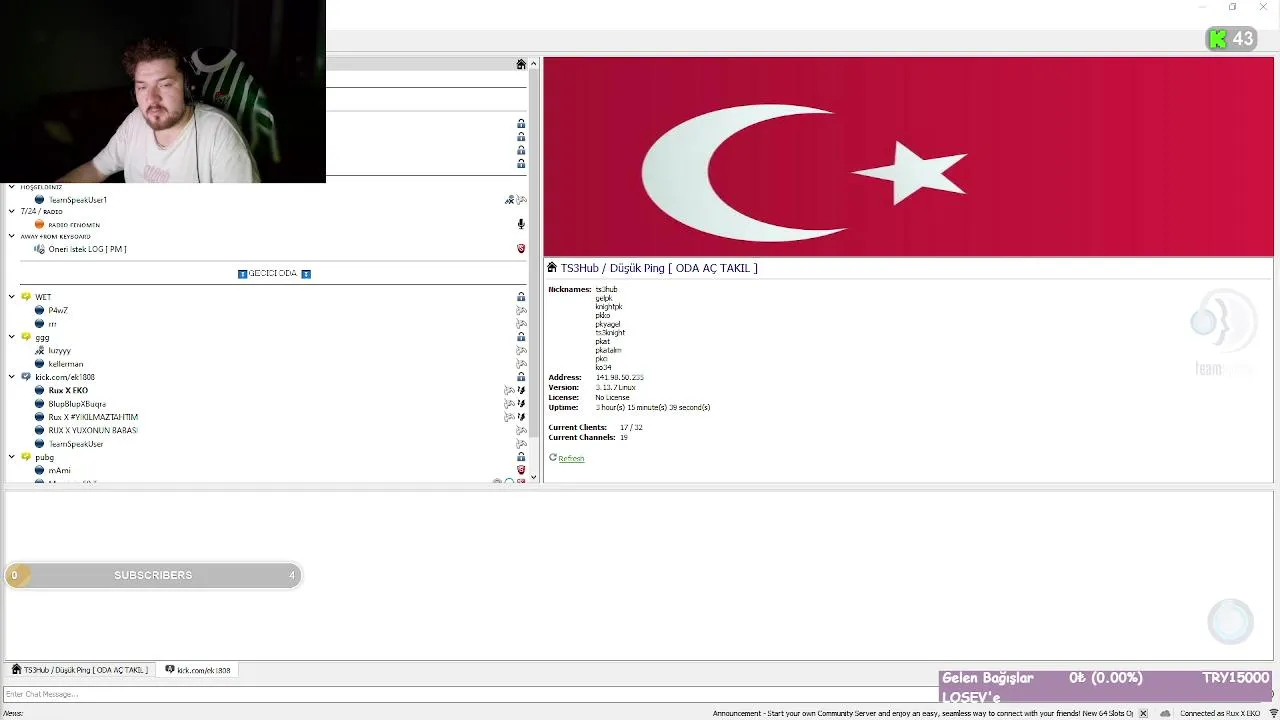This screenshot has height=720, width=1280.
Task: Click the status orb beside TeamSpeakUser1
Action: tap(39, 200)
